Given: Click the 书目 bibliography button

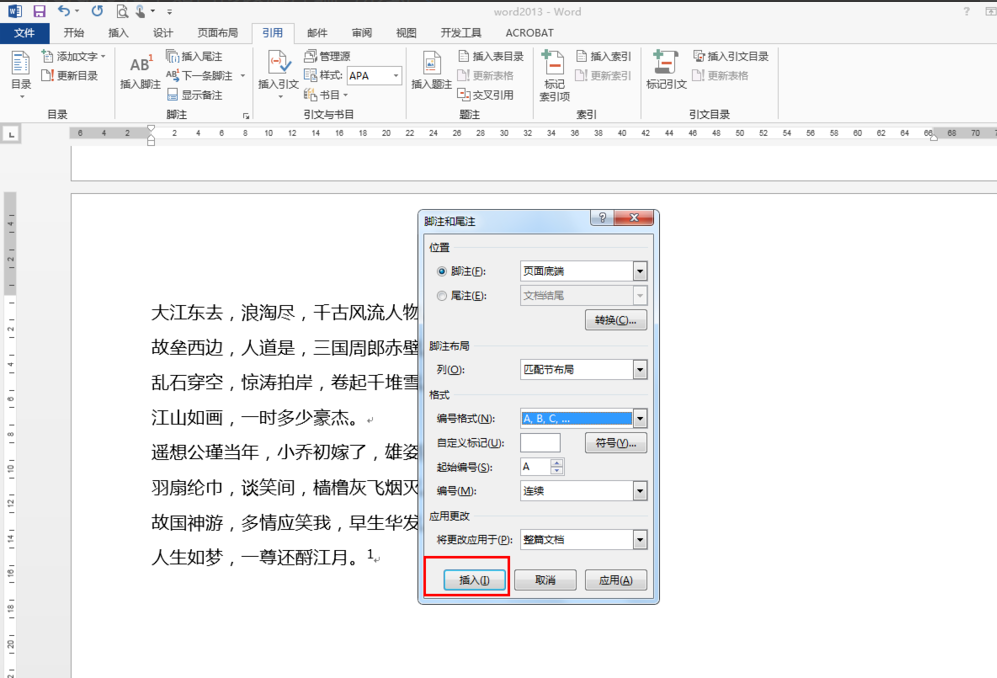Looking at the screenshot, I should (x=326, y=95).
